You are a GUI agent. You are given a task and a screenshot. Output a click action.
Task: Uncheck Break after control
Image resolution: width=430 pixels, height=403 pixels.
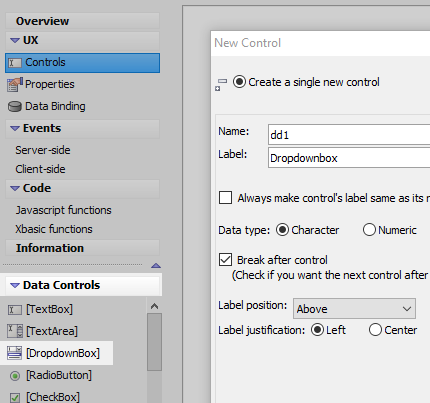point(226,259)
